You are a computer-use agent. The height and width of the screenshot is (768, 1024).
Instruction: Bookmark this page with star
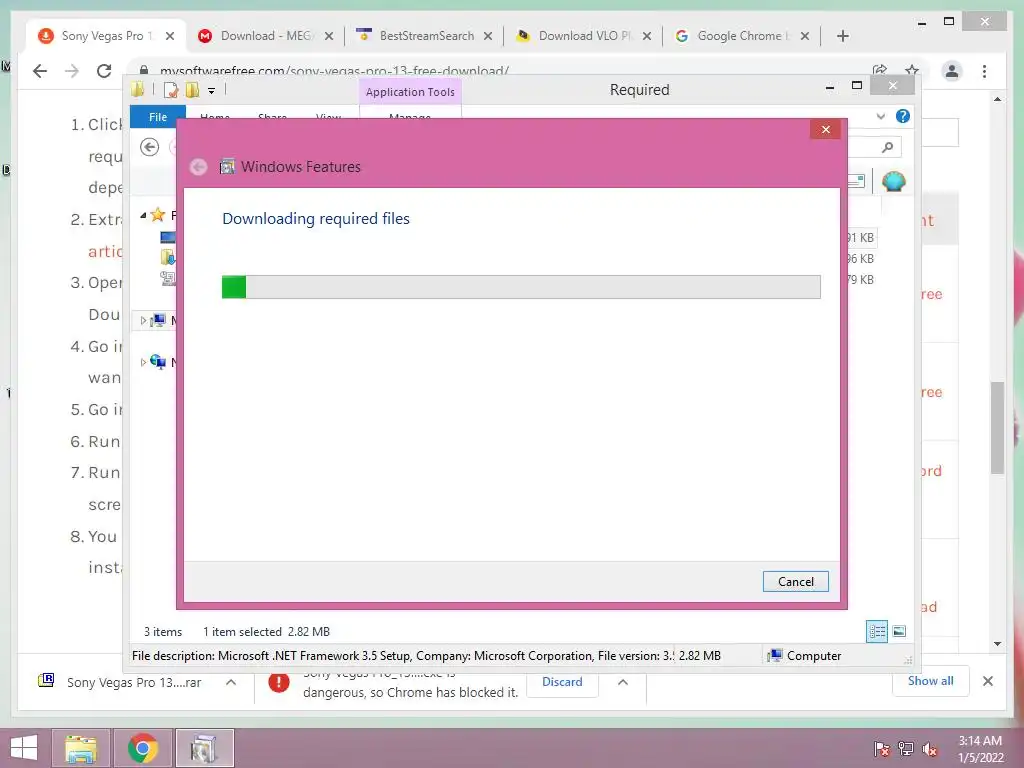[x=912, y=70]
